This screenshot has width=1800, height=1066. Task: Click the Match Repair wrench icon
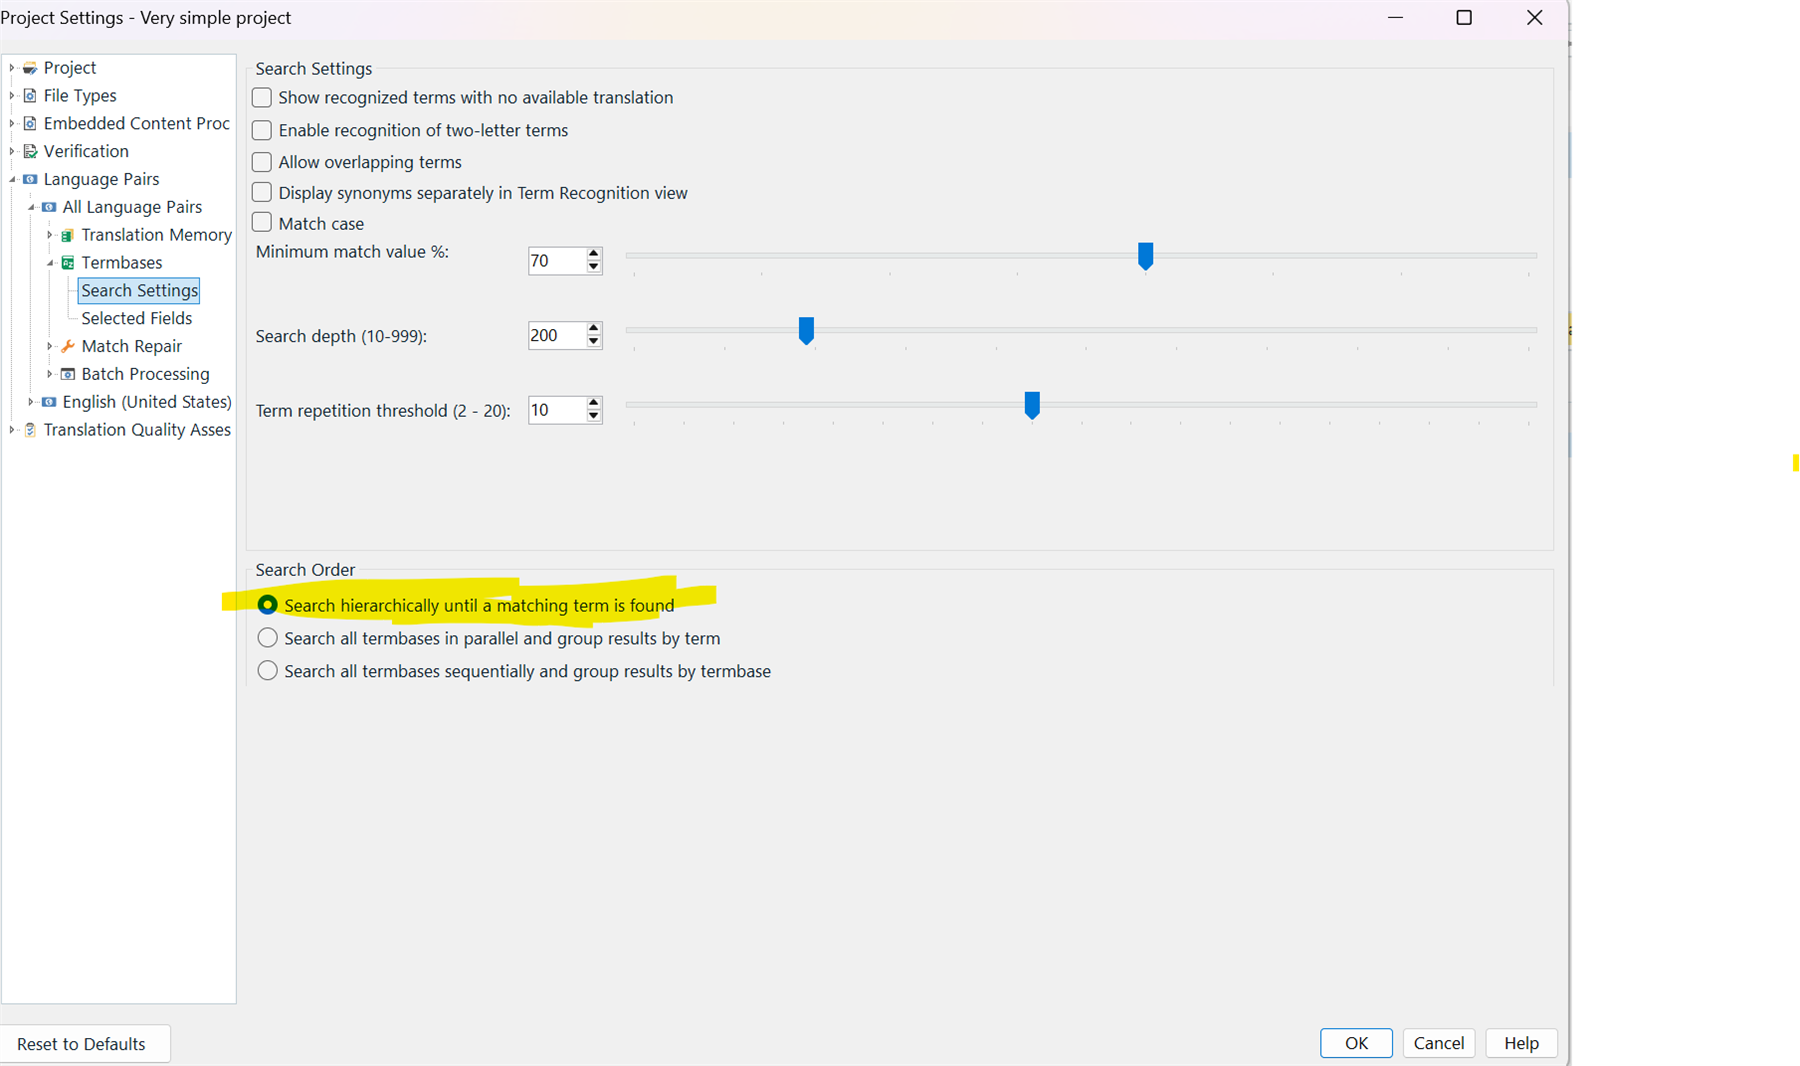pyautogui.click(x=66, y=345)
